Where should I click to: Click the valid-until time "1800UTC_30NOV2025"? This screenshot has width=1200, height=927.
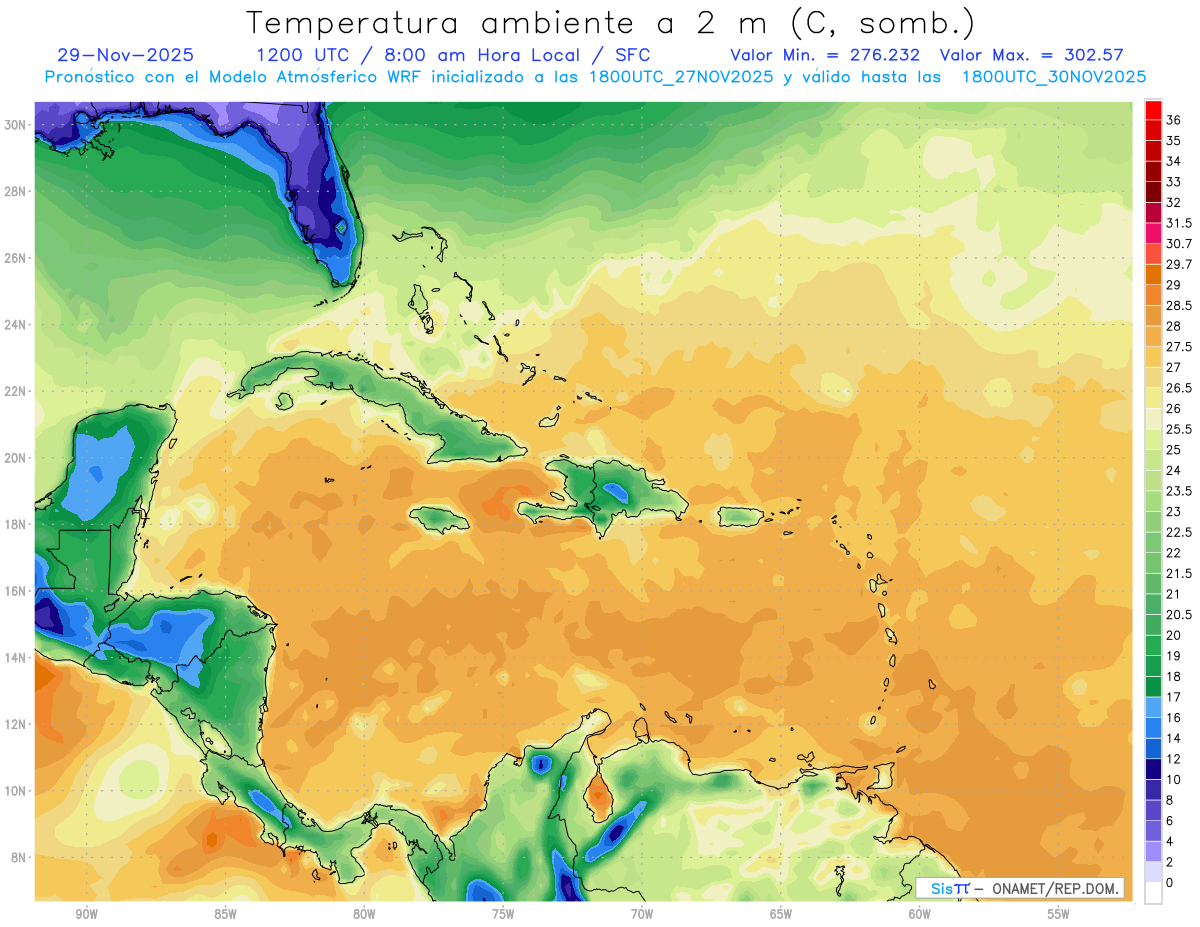tap(1054, 77)
